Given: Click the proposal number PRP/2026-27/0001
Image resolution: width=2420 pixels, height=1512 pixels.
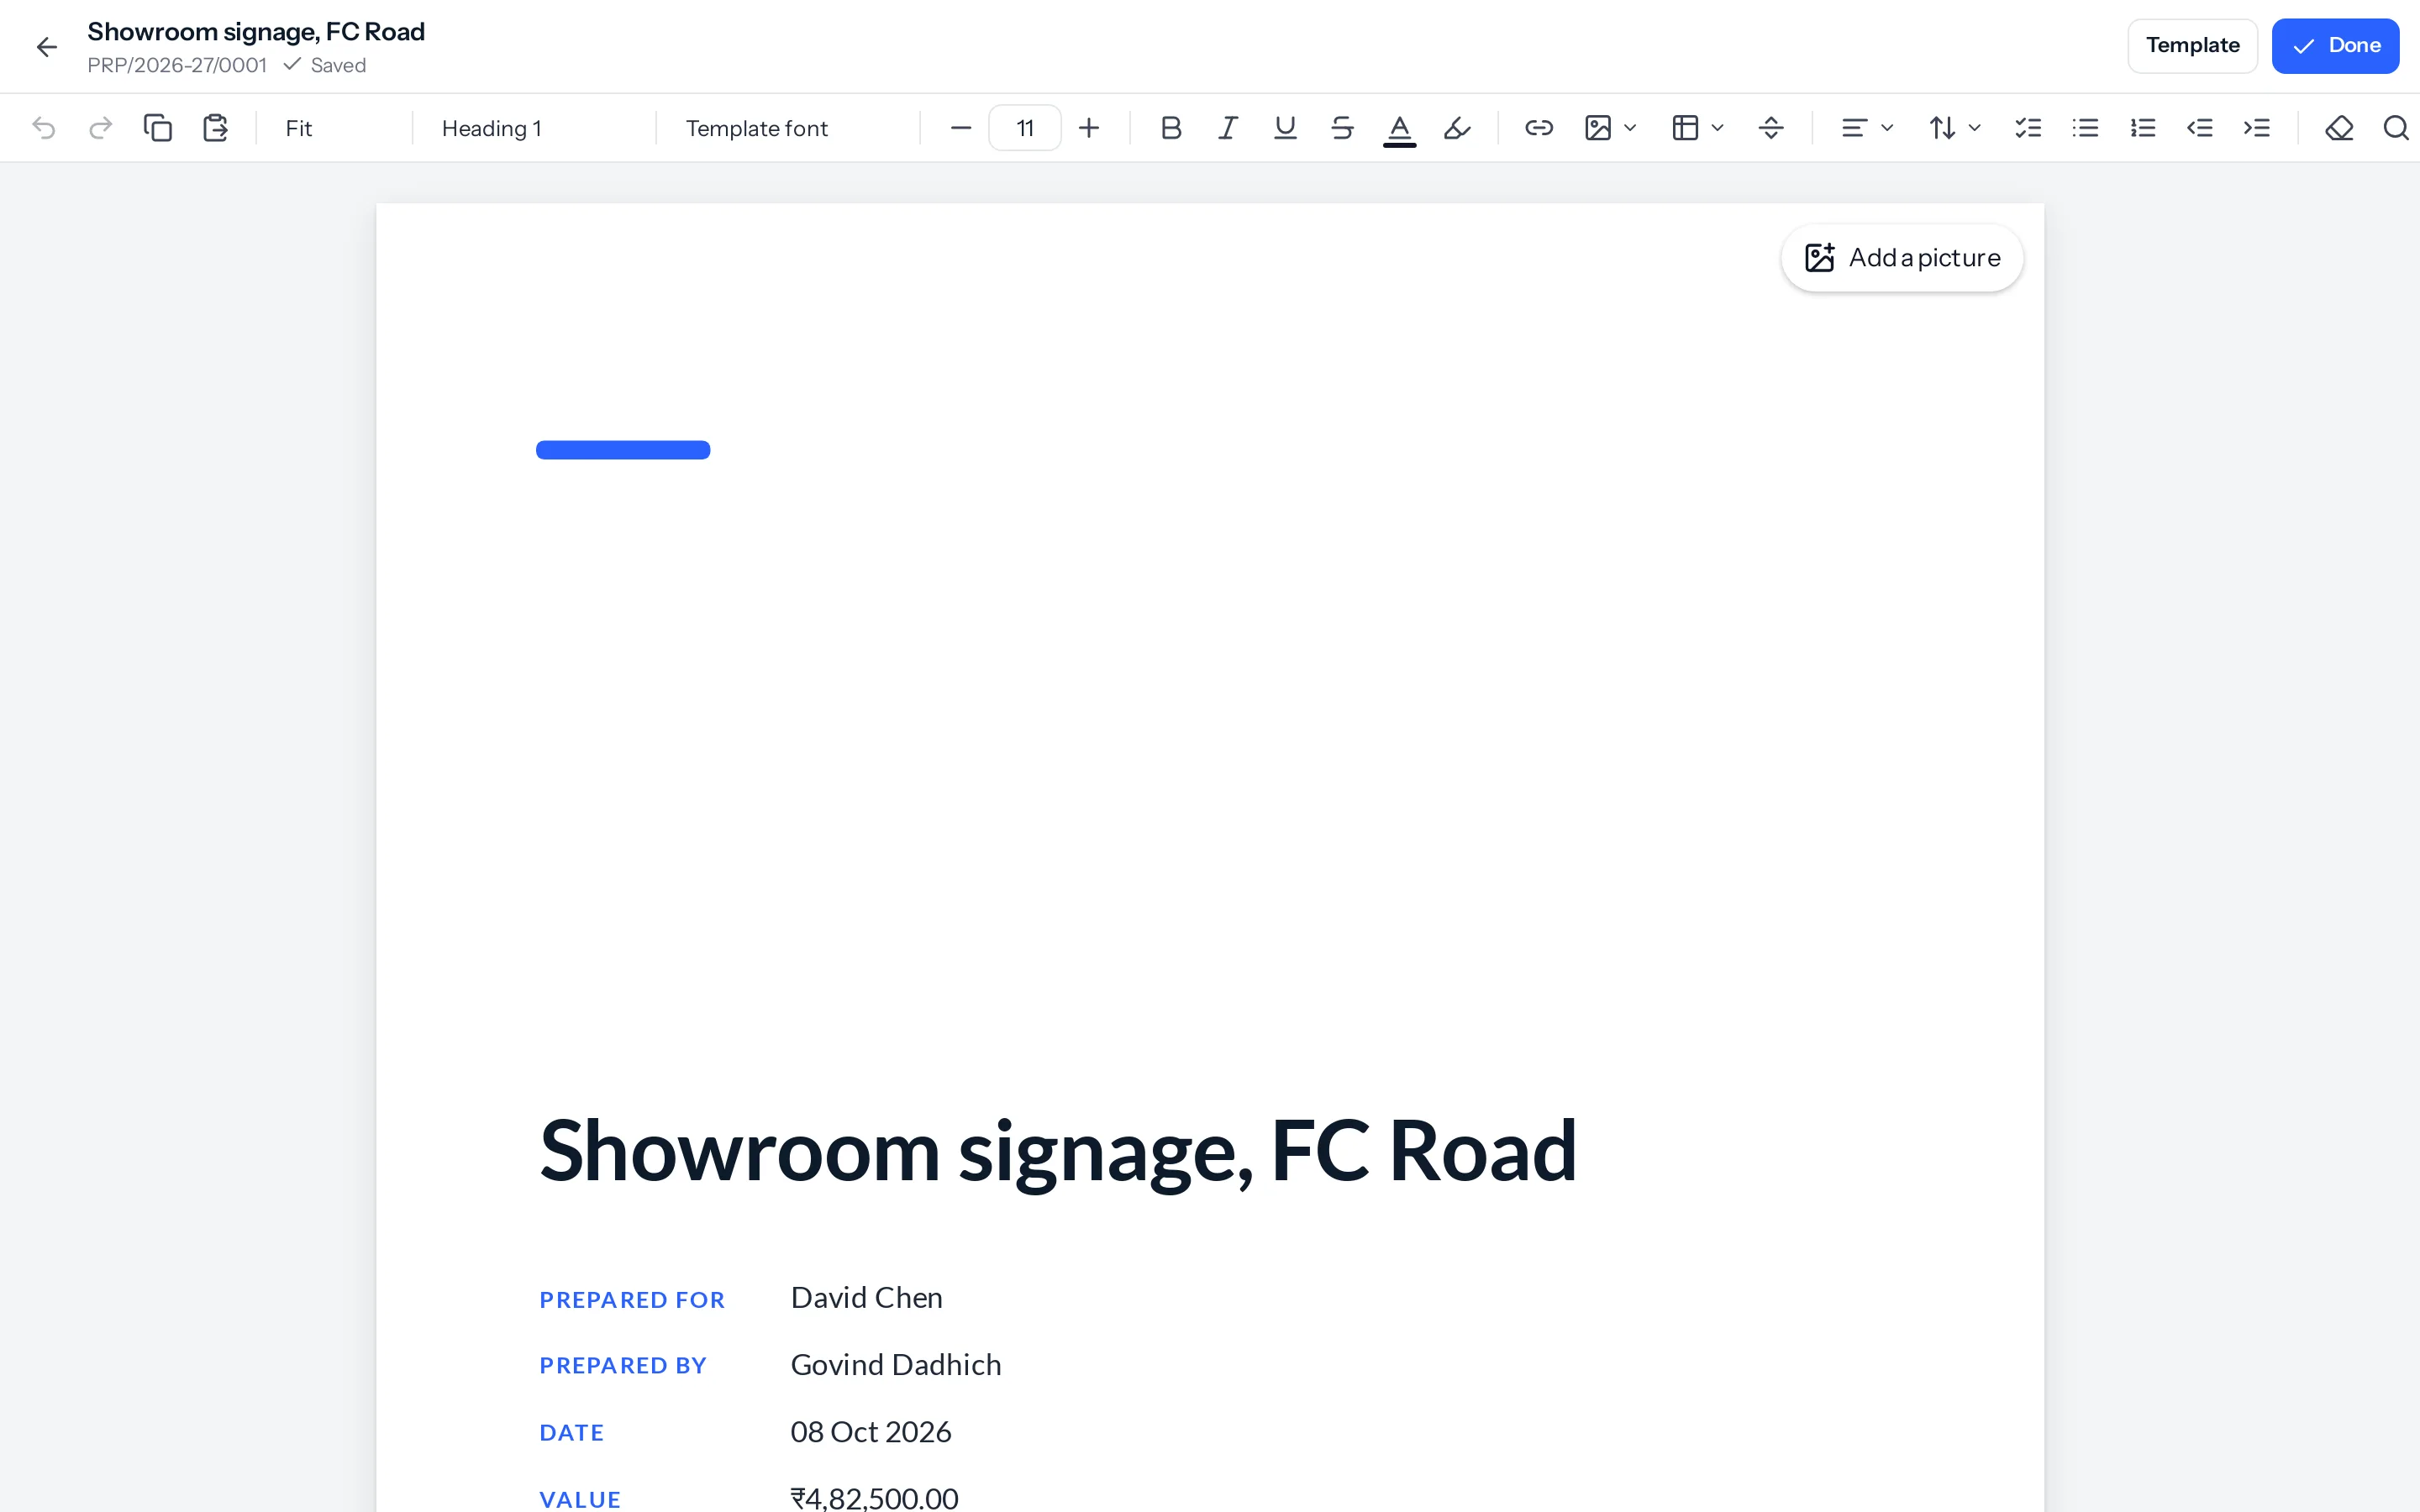Looking at the screenshot, I should coord(177,65).
